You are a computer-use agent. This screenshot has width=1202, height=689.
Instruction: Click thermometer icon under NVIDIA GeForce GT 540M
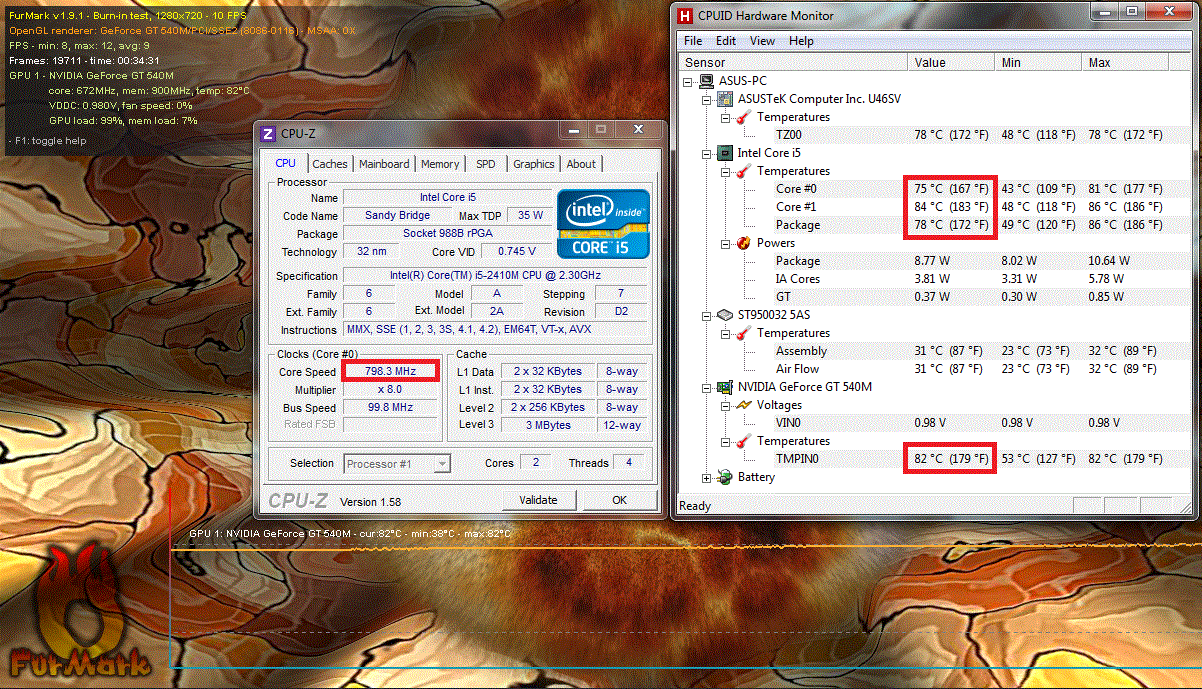click(743, 441)
